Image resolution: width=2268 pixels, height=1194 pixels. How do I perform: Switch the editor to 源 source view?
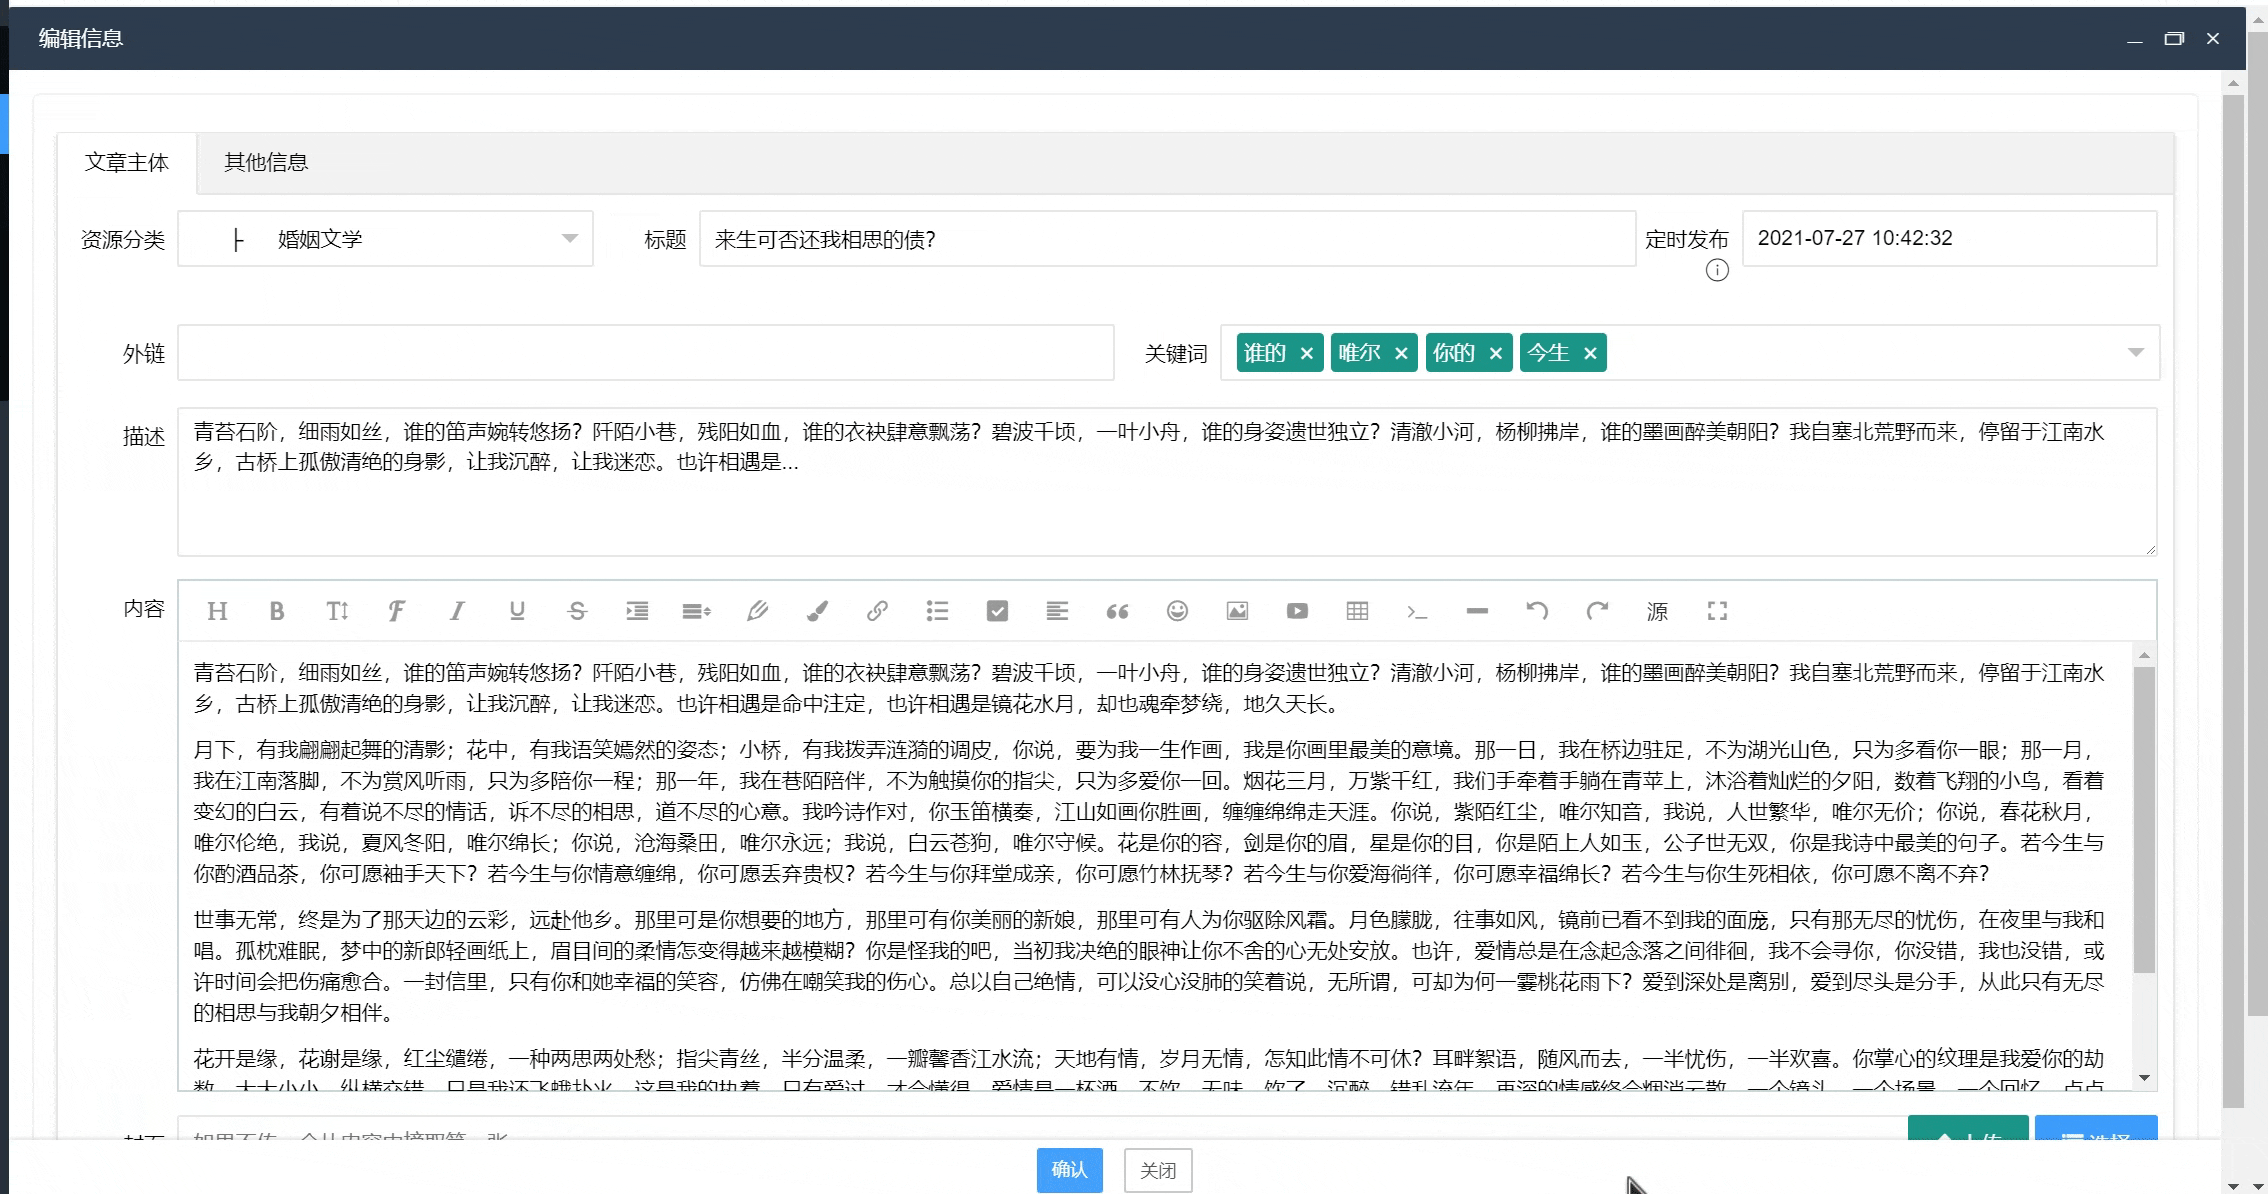pyautogui.click(x=1657, y=611)
